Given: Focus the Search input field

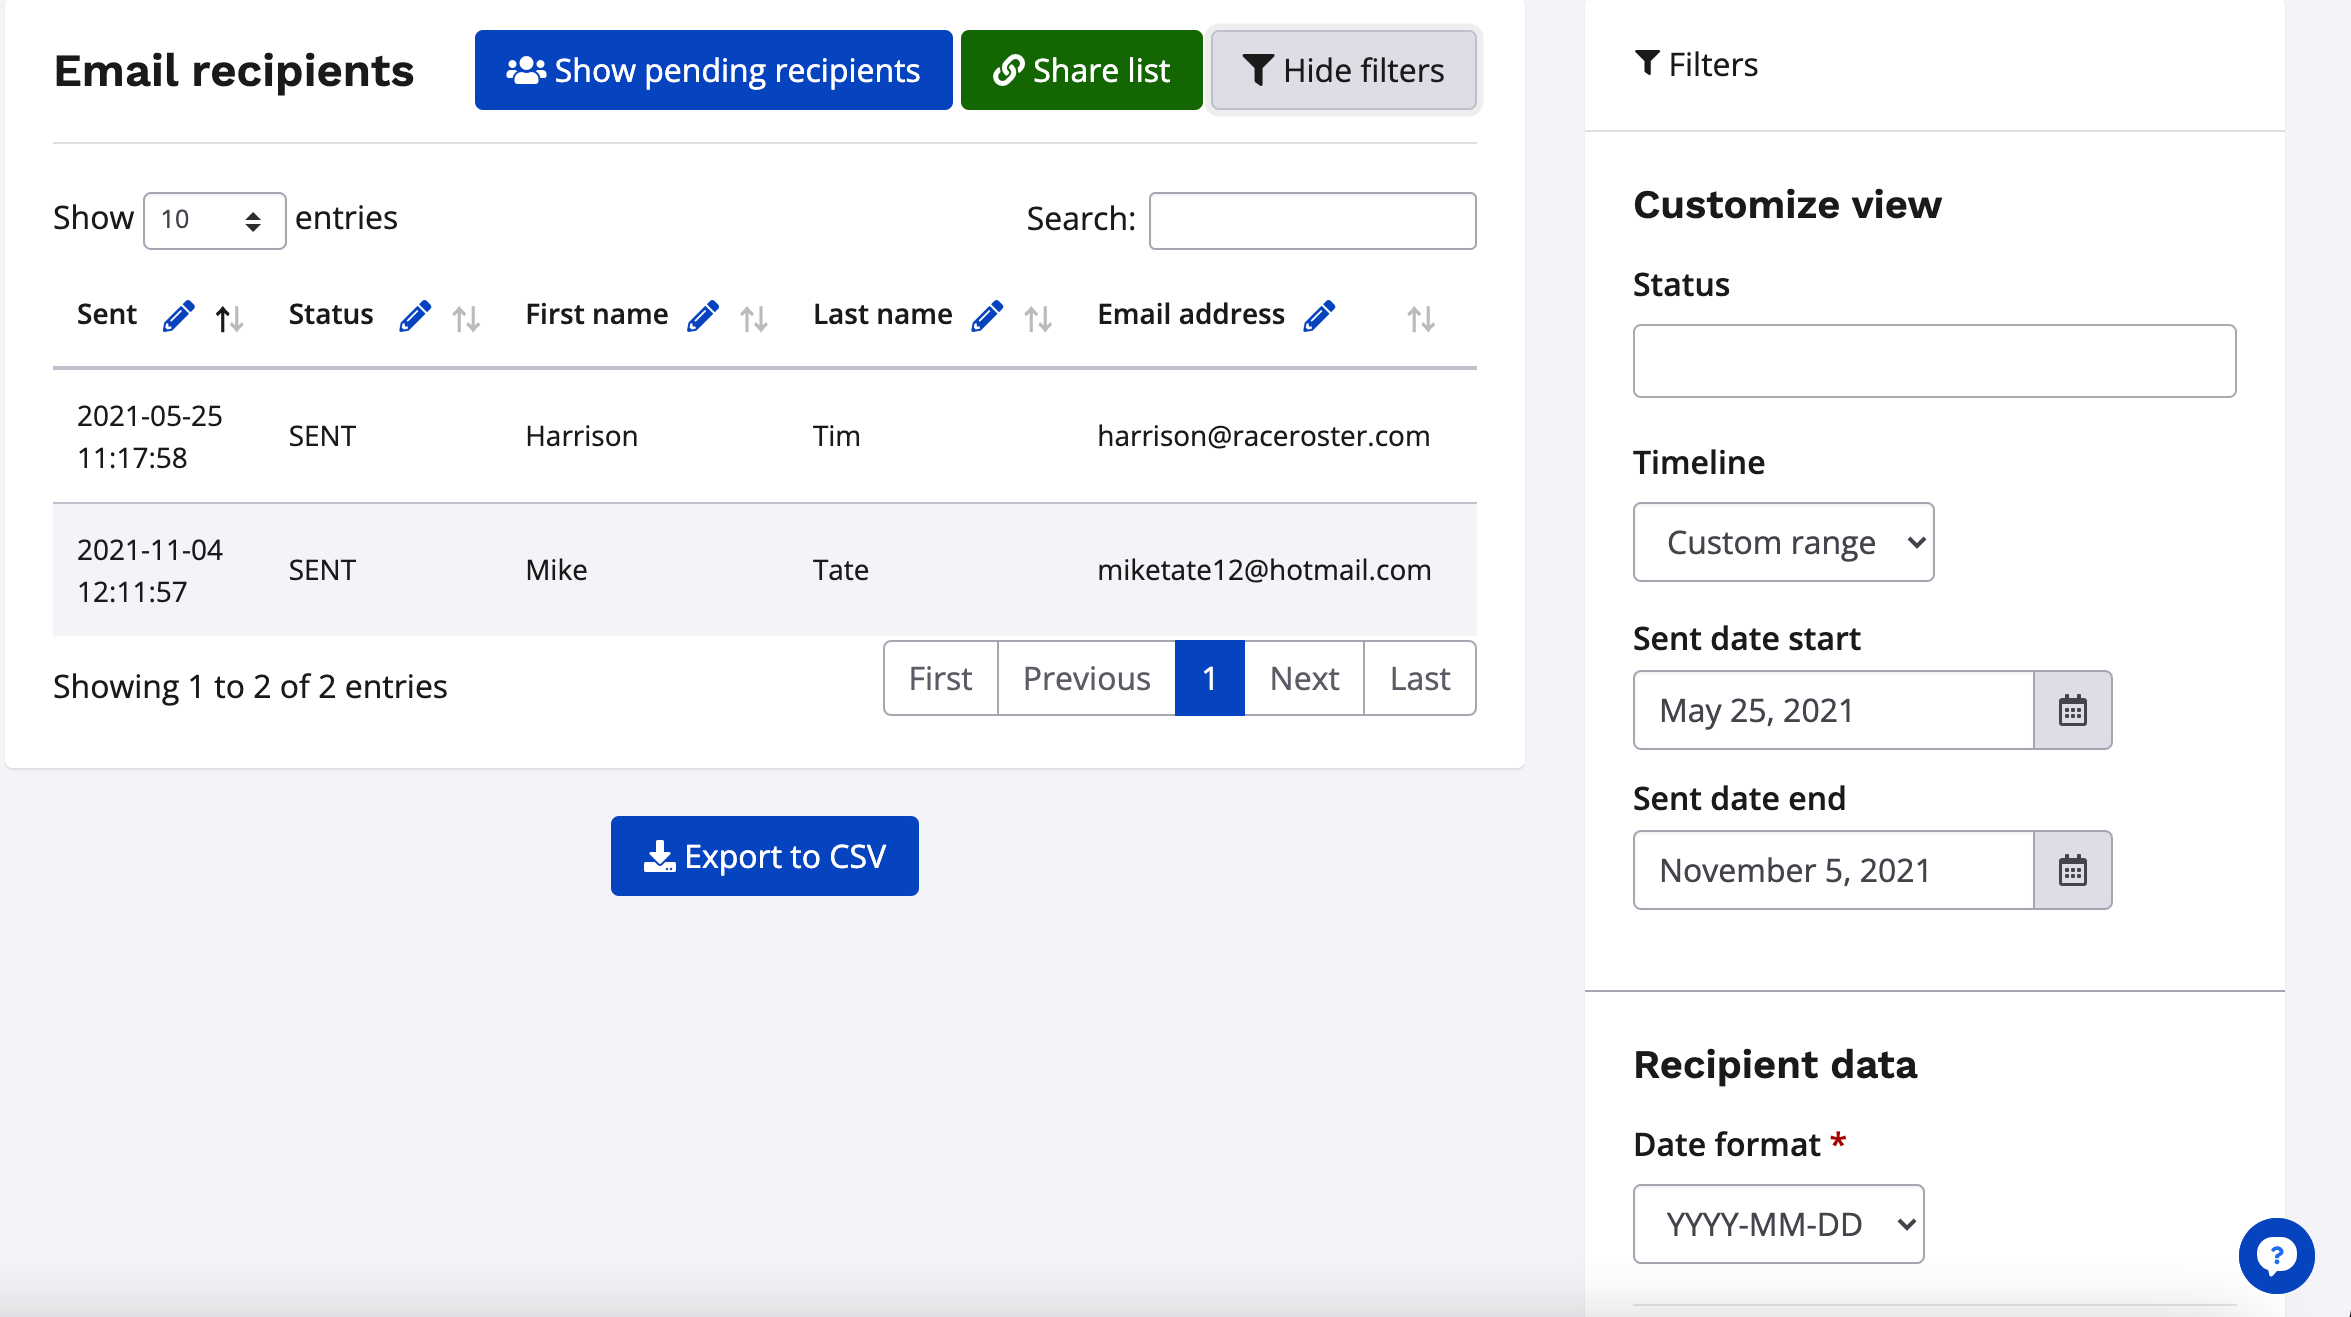Looking at the screenshot, I should 1312,220.
